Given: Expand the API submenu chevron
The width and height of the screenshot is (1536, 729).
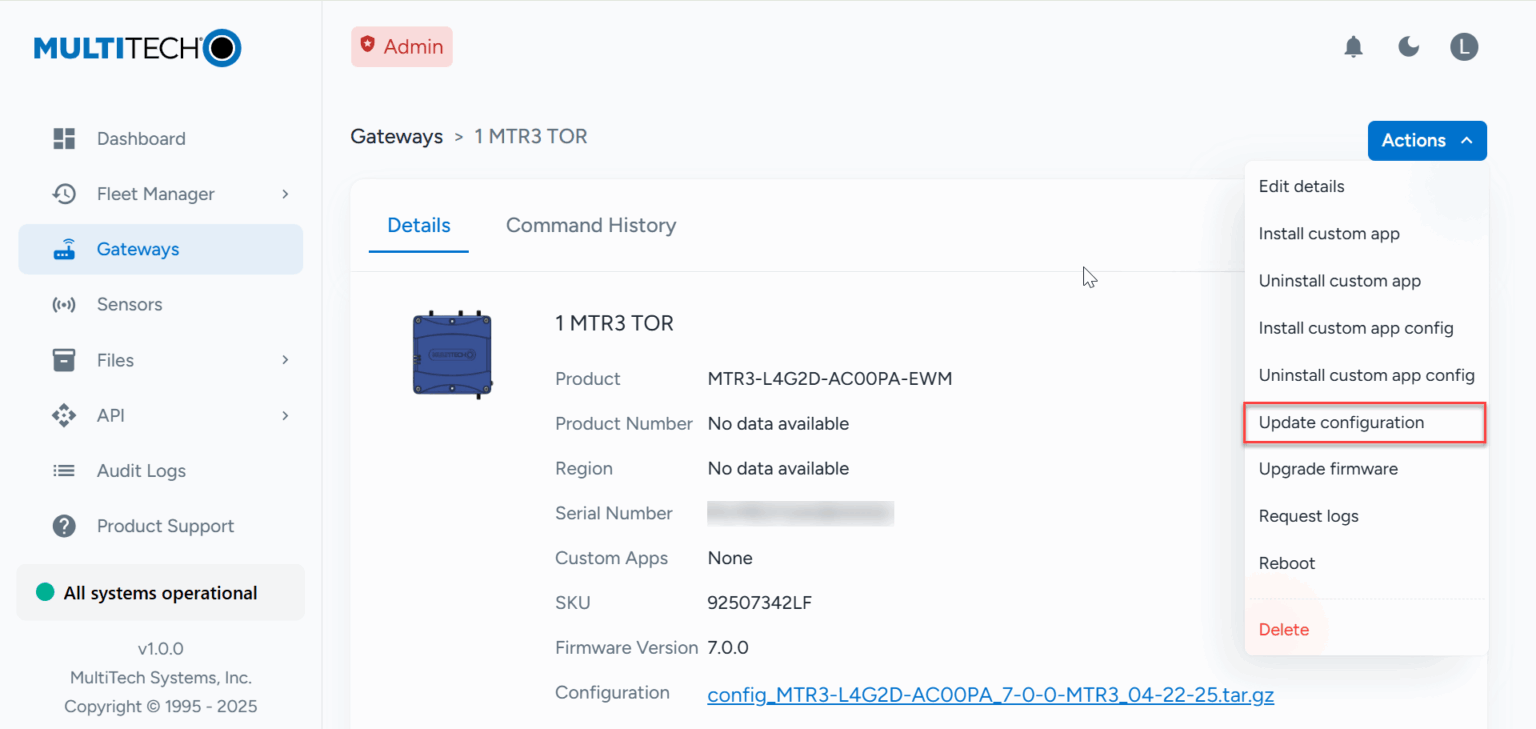Looking at the screenshot, I should click(x=285, y=415).
